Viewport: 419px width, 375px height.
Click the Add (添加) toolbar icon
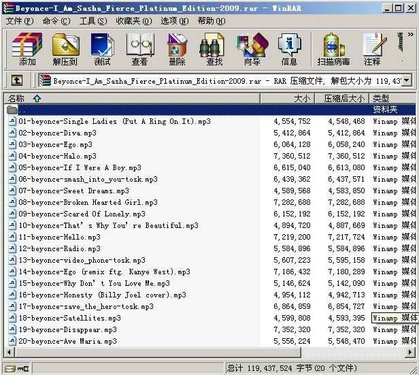pyautogui.click(x=27, y=49)
